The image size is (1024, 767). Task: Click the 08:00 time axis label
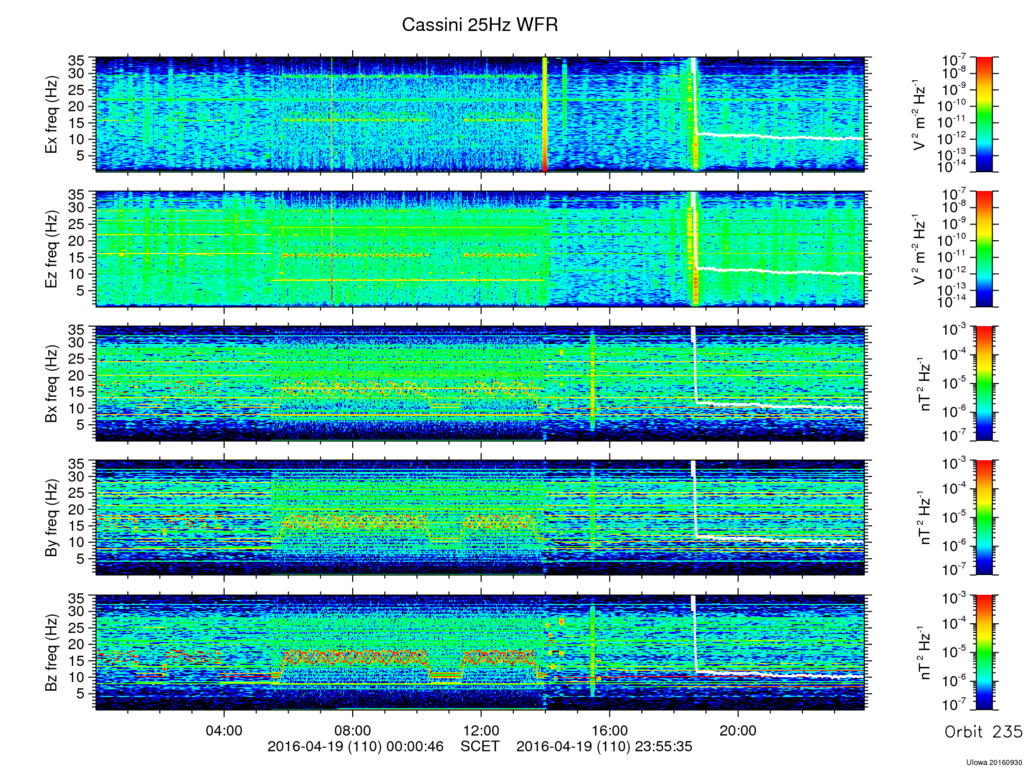[353, 730]
